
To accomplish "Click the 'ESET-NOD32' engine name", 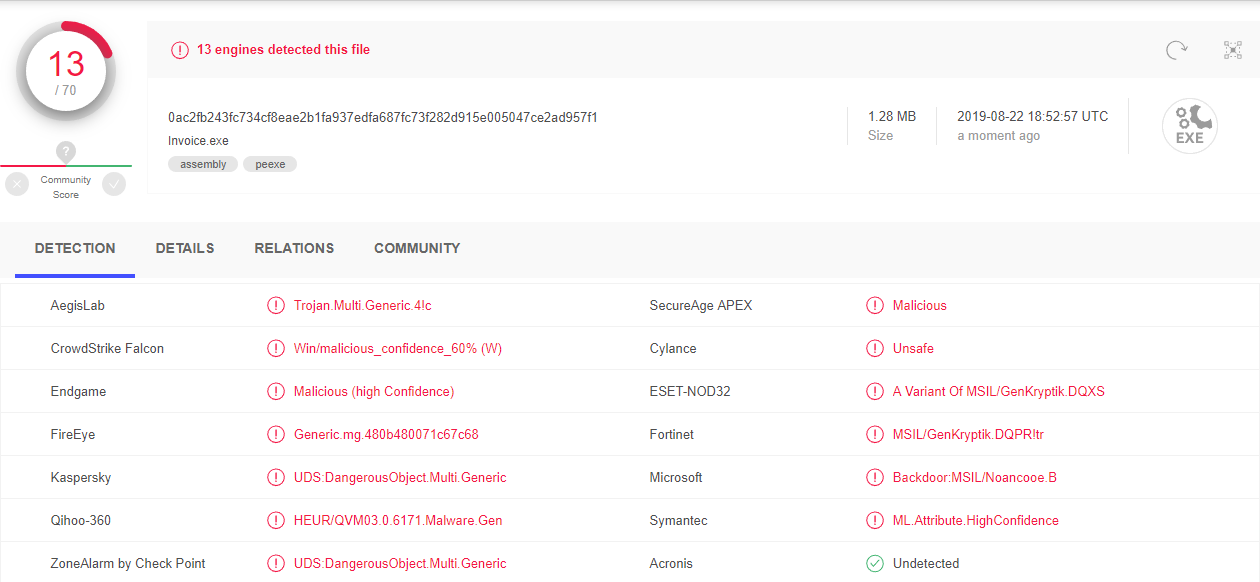I will coord(690,392).
